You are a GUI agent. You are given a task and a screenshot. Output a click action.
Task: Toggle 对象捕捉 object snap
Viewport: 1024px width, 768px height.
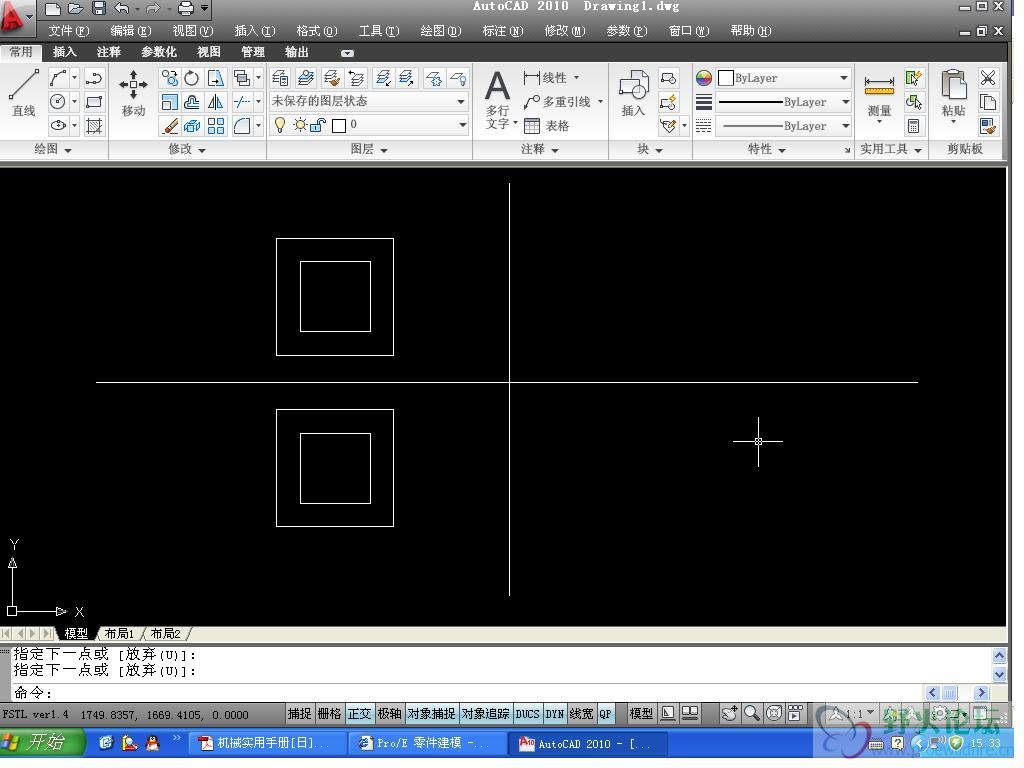pyautogui.click(x=431, y=714)
